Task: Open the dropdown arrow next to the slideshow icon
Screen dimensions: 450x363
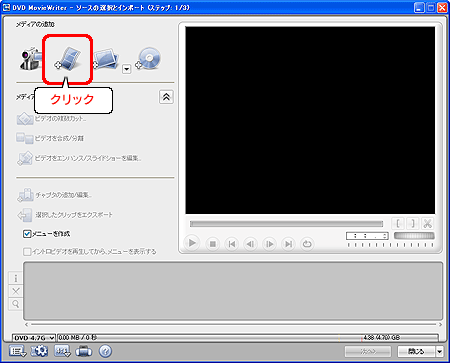Action: 126,69
